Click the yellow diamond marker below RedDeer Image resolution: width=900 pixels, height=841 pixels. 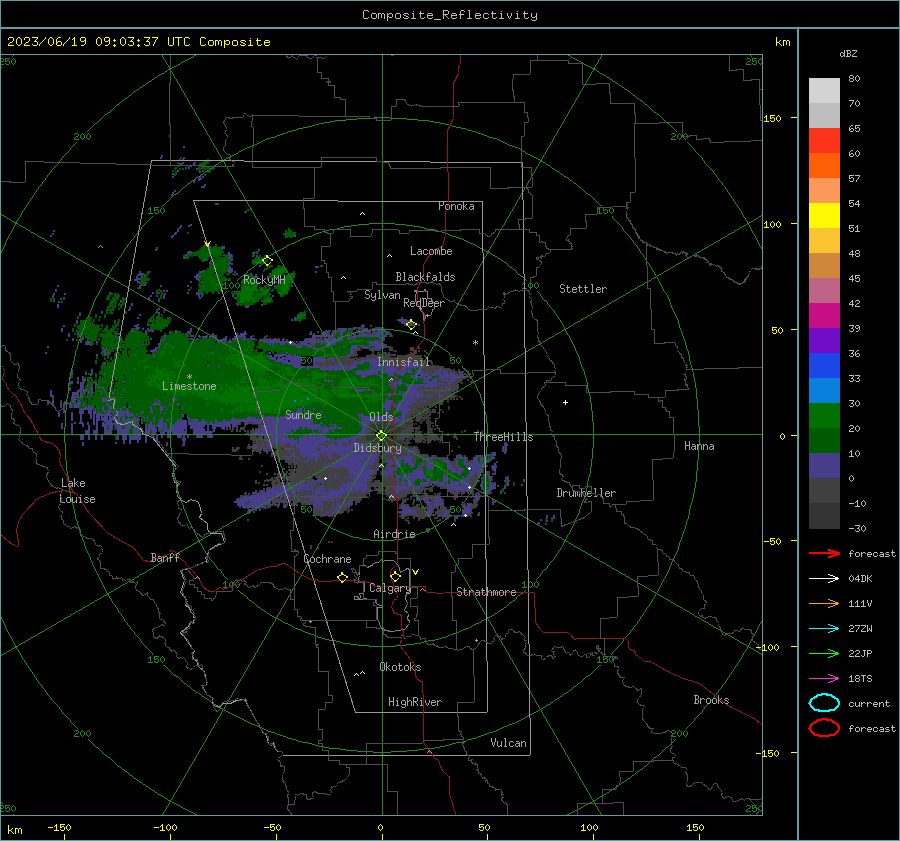(411, 325)
